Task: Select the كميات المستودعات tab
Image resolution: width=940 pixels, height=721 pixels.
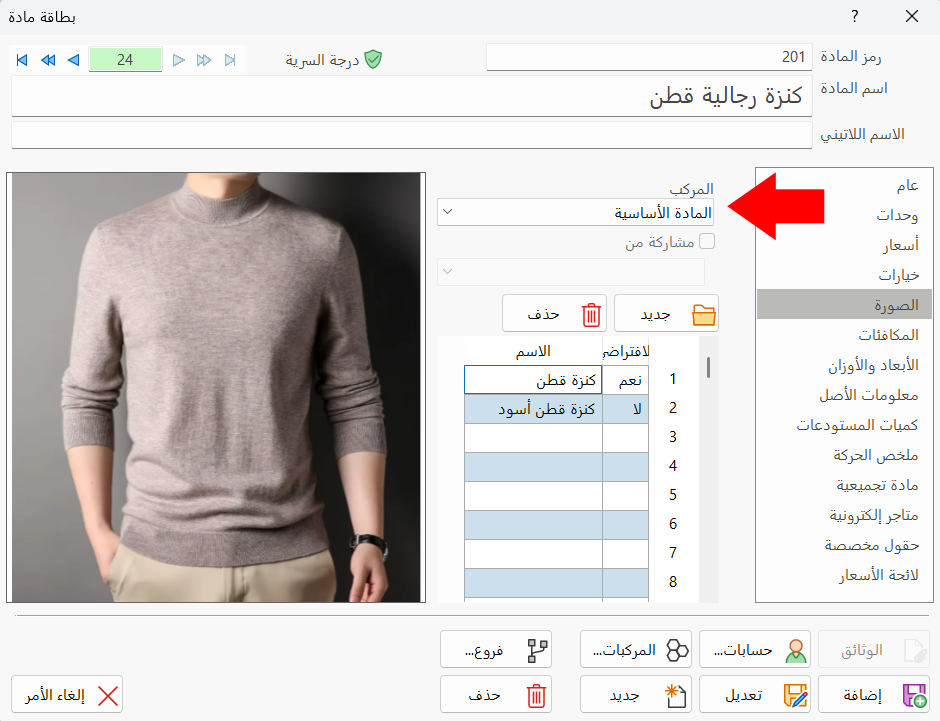Action: (x=844, y=424)
